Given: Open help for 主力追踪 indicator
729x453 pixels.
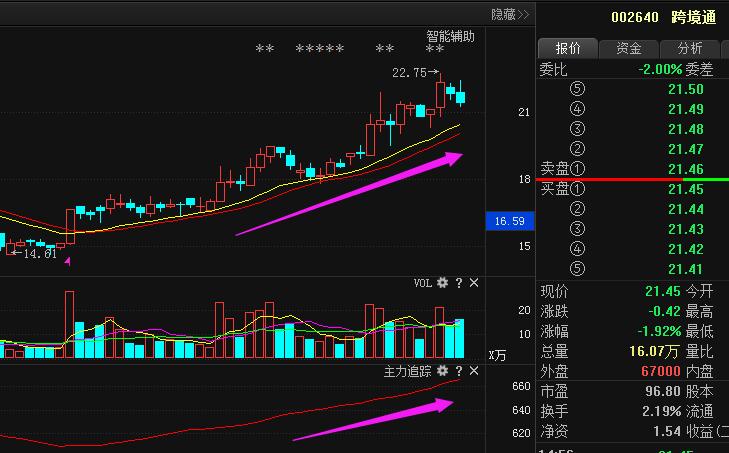Looking at the screenshot, I should 459,371.
